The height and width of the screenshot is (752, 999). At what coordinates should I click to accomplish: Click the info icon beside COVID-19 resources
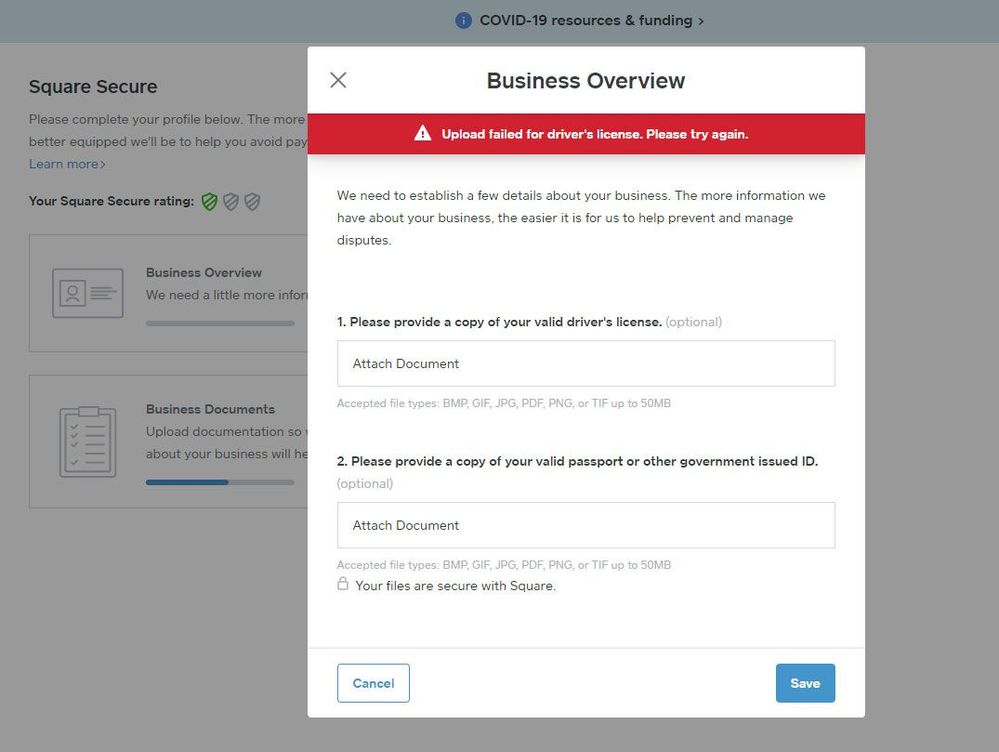tap(463, 21)
